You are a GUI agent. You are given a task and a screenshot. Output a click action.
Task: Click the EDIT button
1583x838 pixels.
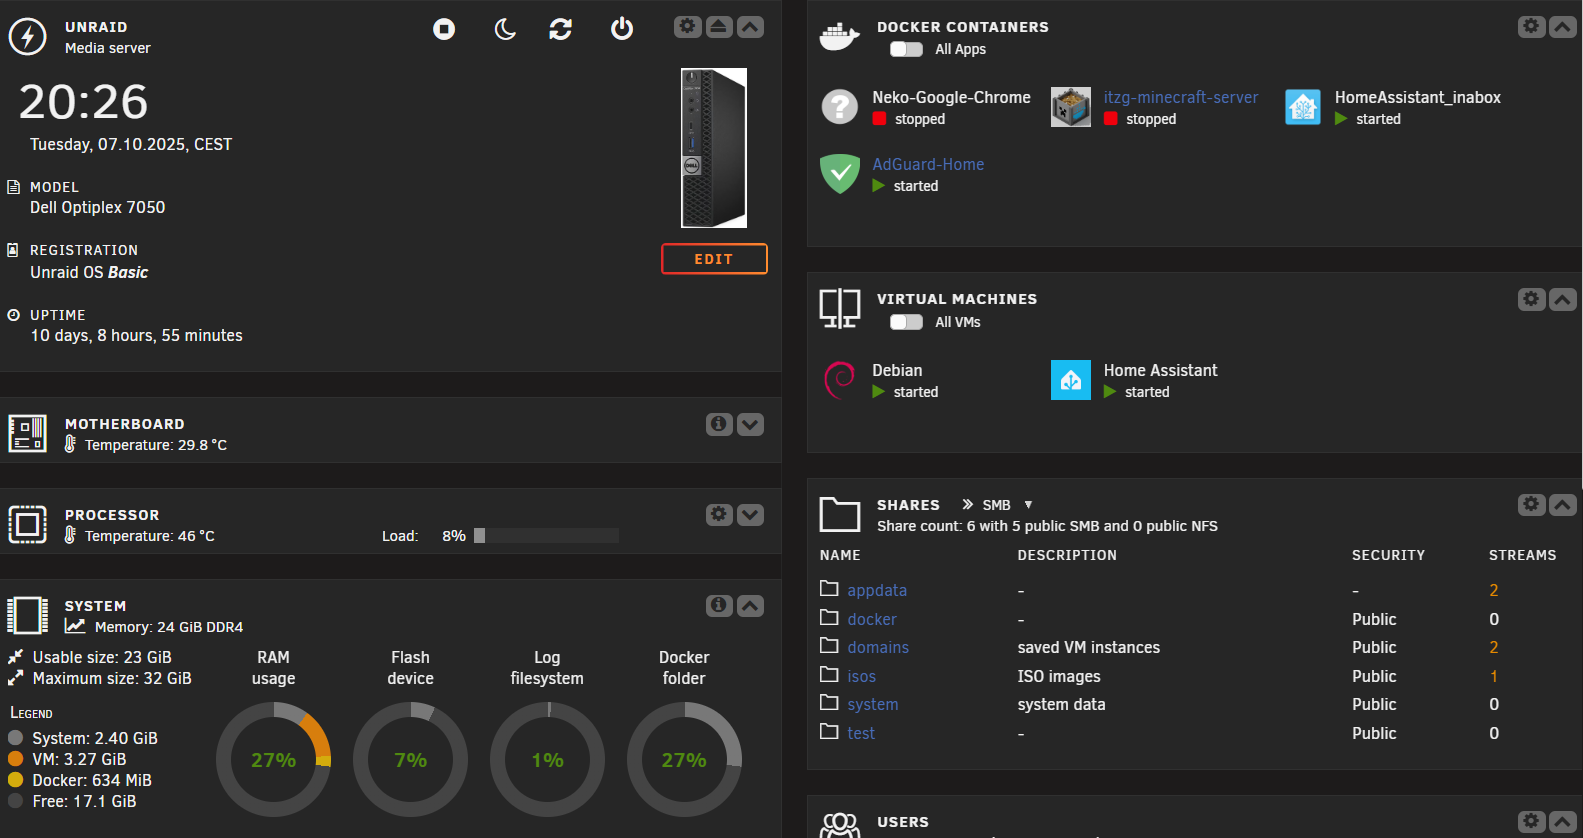pyautogui.click(x=714, y=259)
